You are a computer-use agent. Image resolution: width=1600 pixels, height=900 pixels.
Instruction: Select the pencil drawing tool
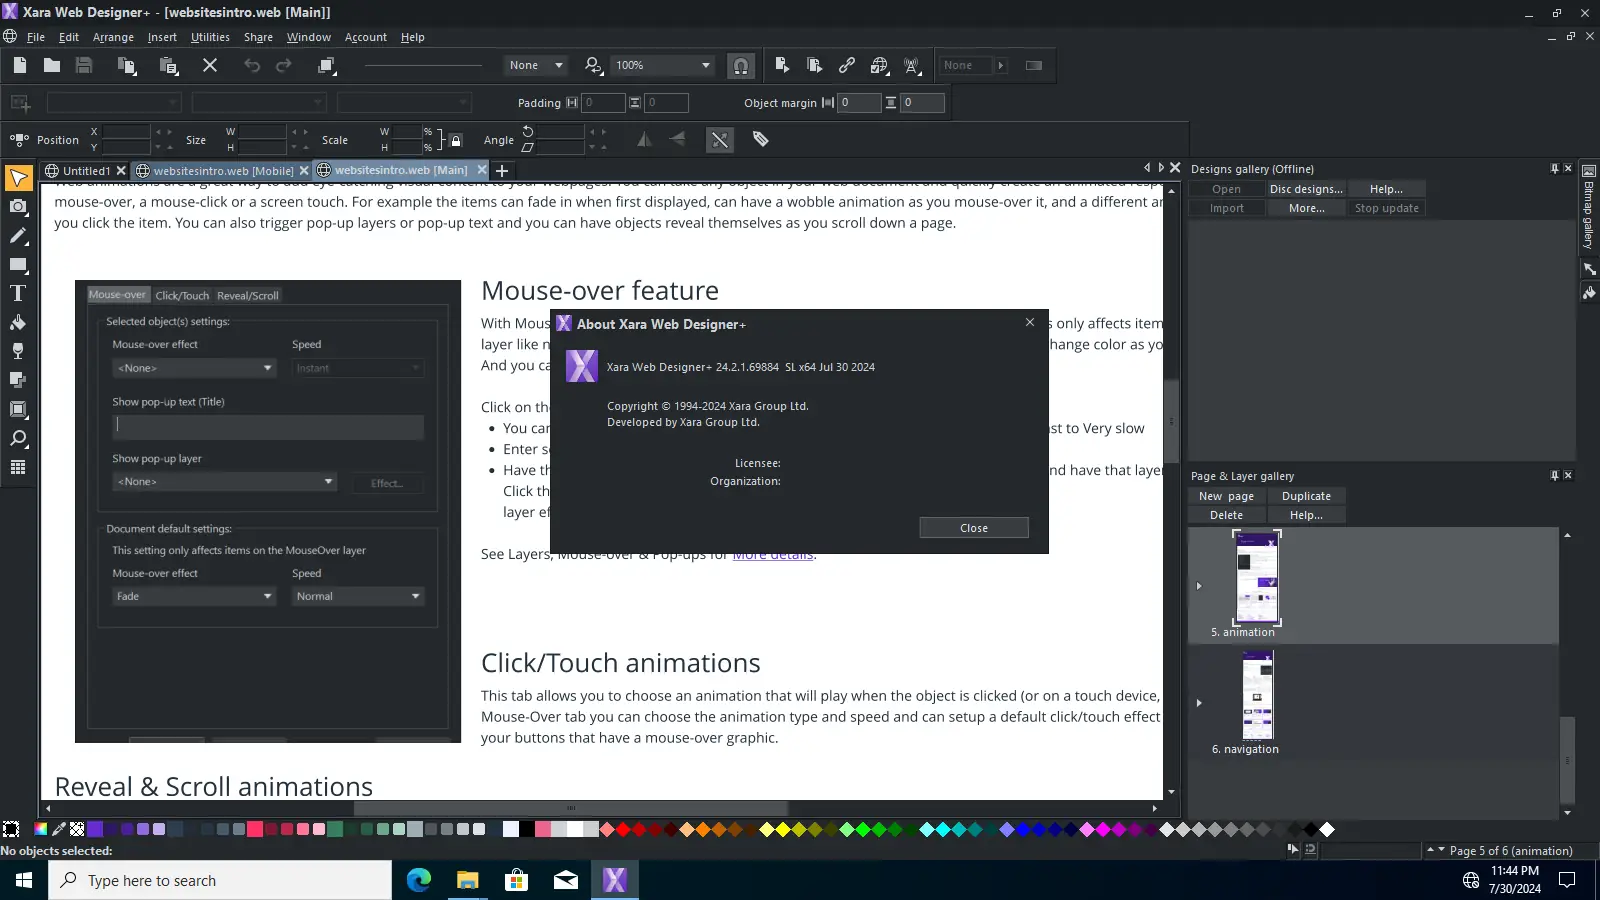[x=18, y=236]
